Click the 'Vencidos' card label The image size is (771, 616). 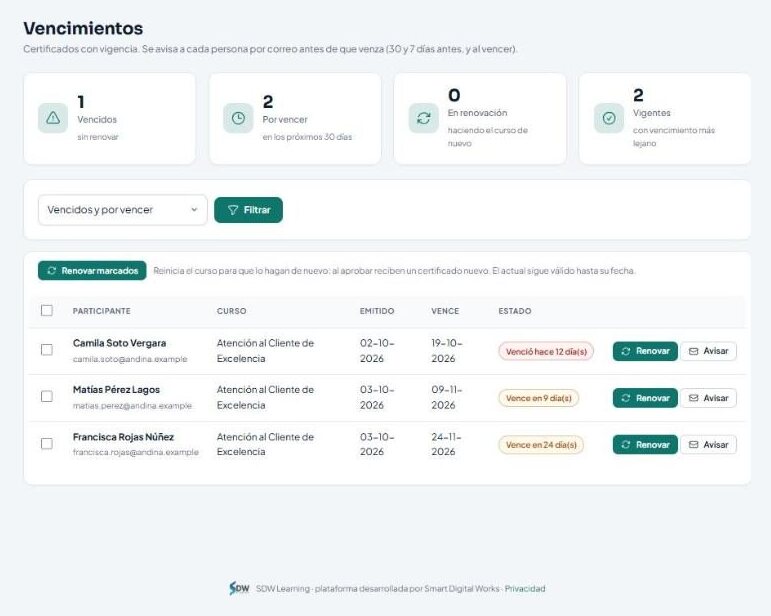pos(97,119)
